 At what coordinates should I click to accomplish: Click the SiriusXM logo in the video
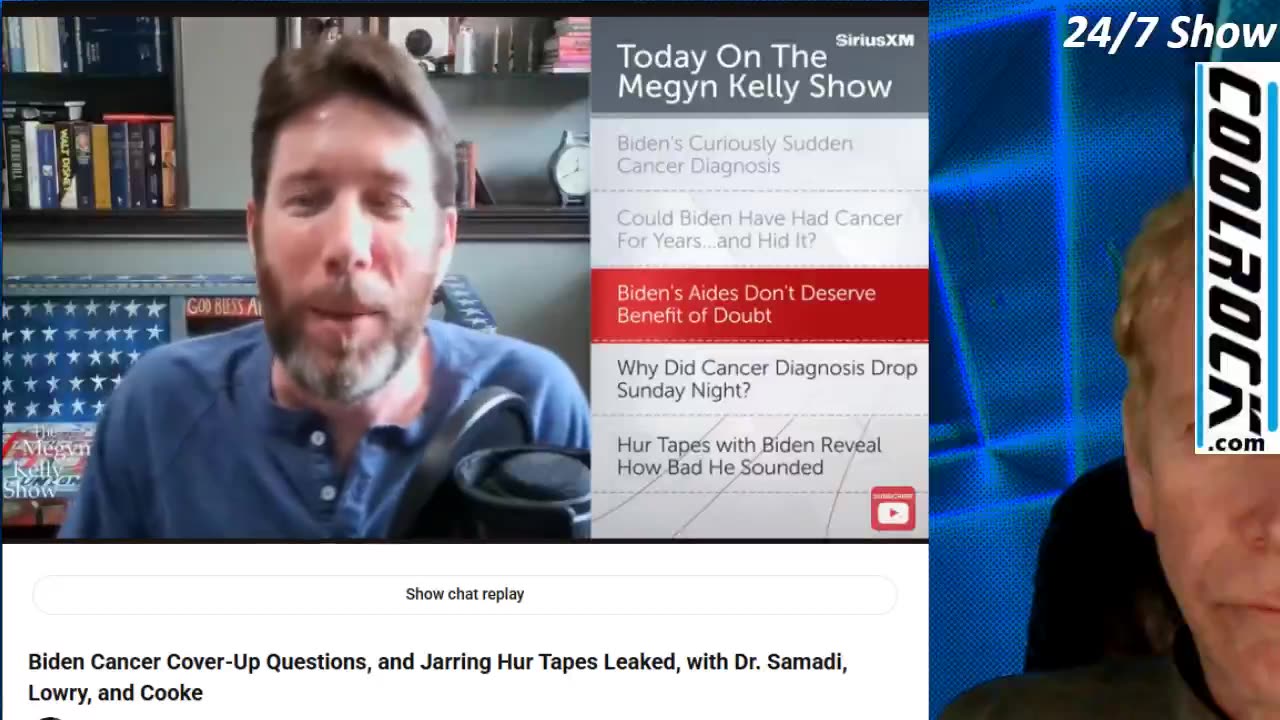(x=874, y=40)
